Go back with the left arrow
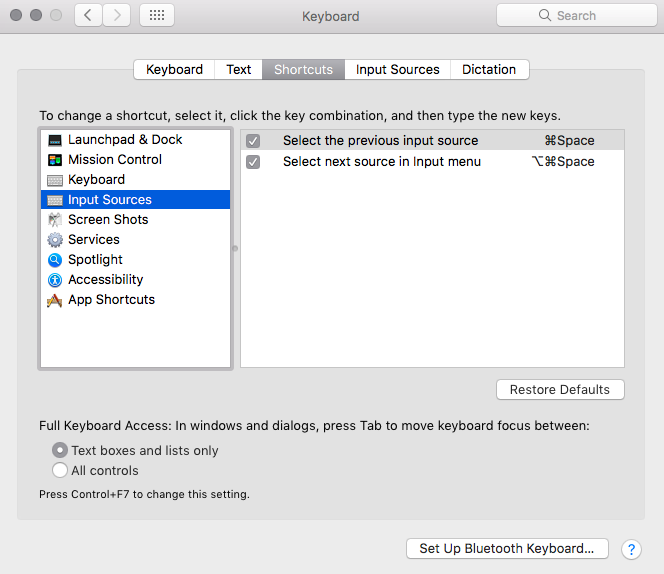664x574 pixels. click(88, 15)
